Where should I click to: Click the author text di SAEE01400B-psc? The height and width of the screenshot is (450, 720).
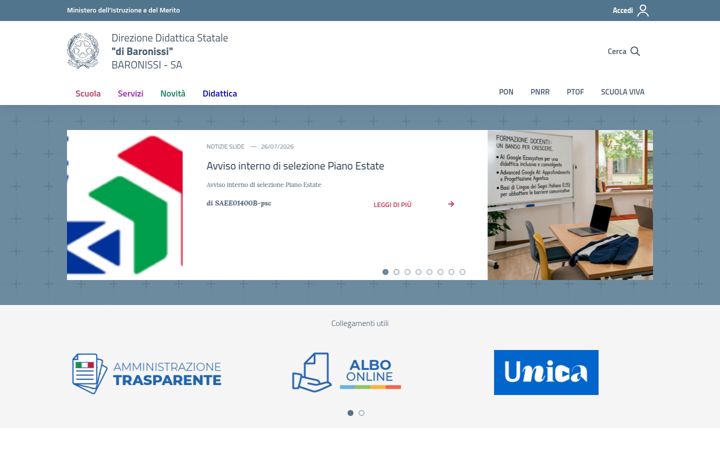239,203
